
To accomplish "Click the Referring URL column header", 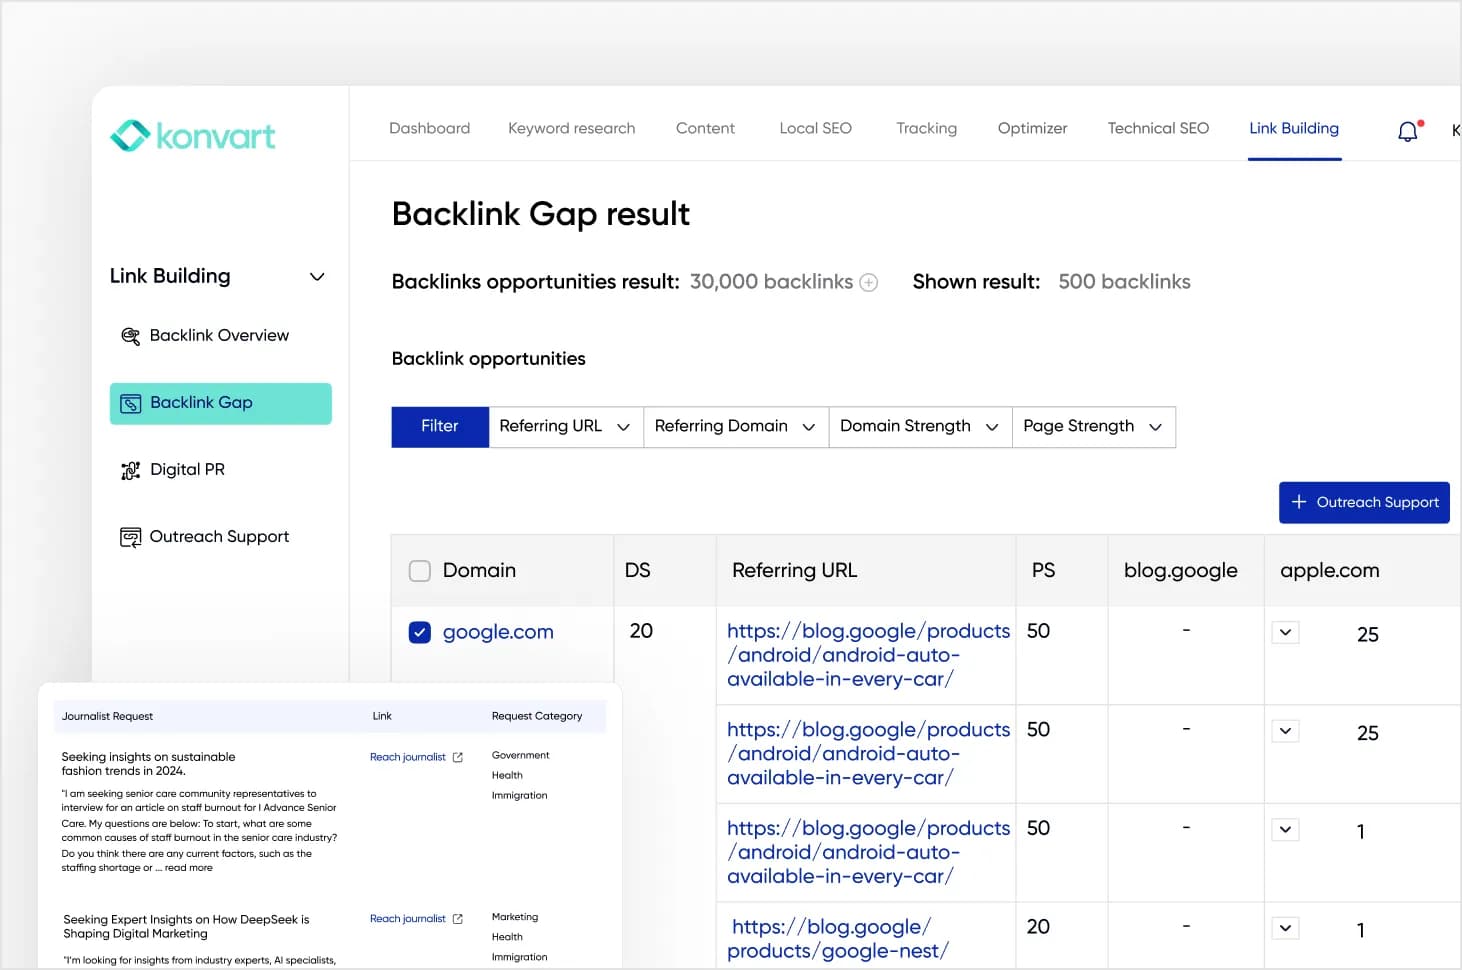I will pos(795,571).
